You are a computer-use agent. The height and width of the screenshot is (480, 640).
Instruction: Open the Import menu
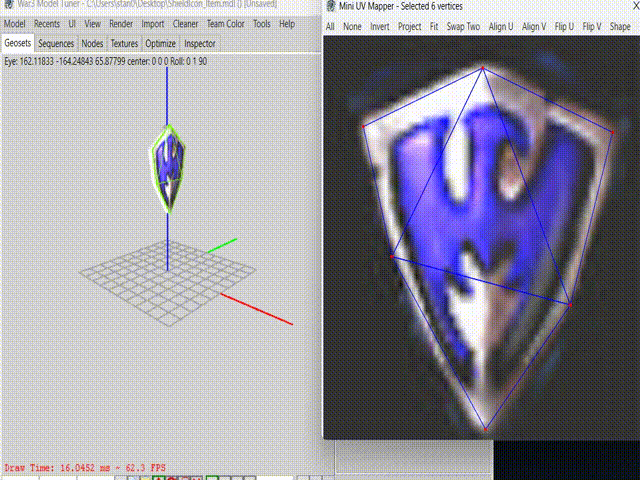pos(153,24)
